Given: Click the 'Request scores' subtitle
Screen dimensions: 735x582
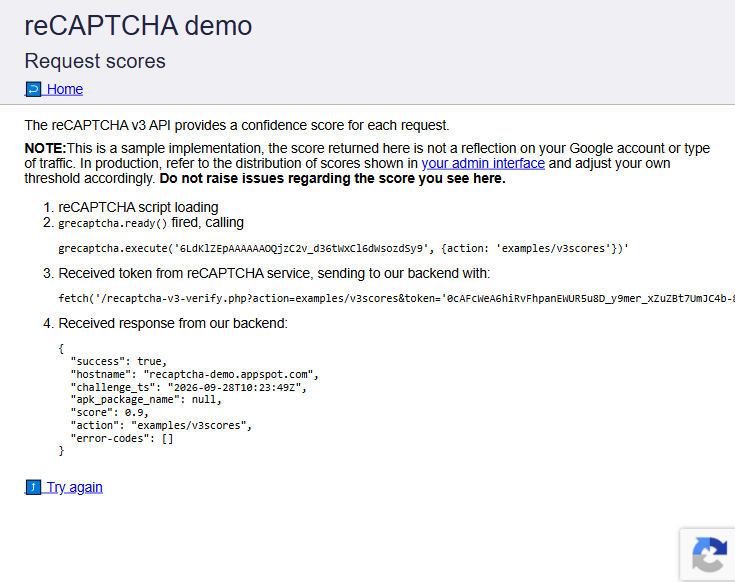Looking at the screenshot, I should coord(95,61).
